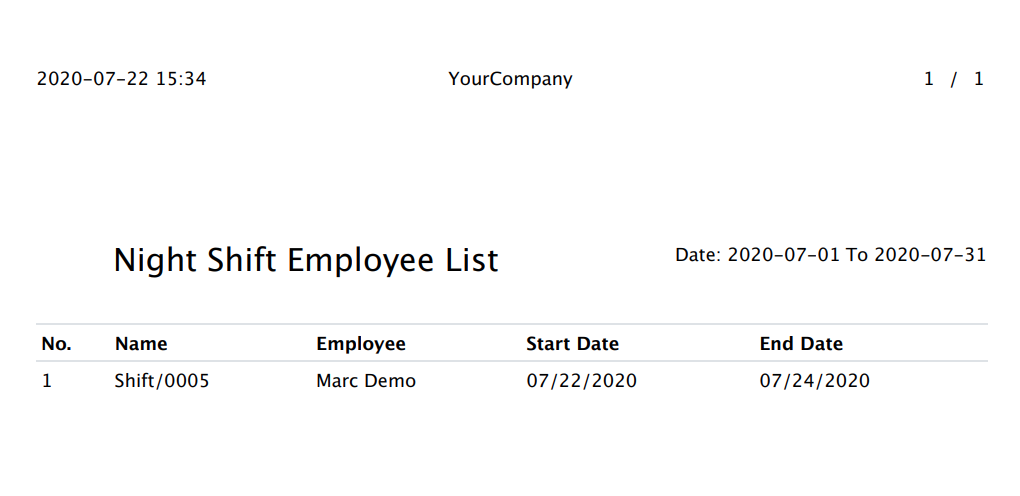Click the Night Shift Employee List title

pyautogui.click(x=306, y=261)
